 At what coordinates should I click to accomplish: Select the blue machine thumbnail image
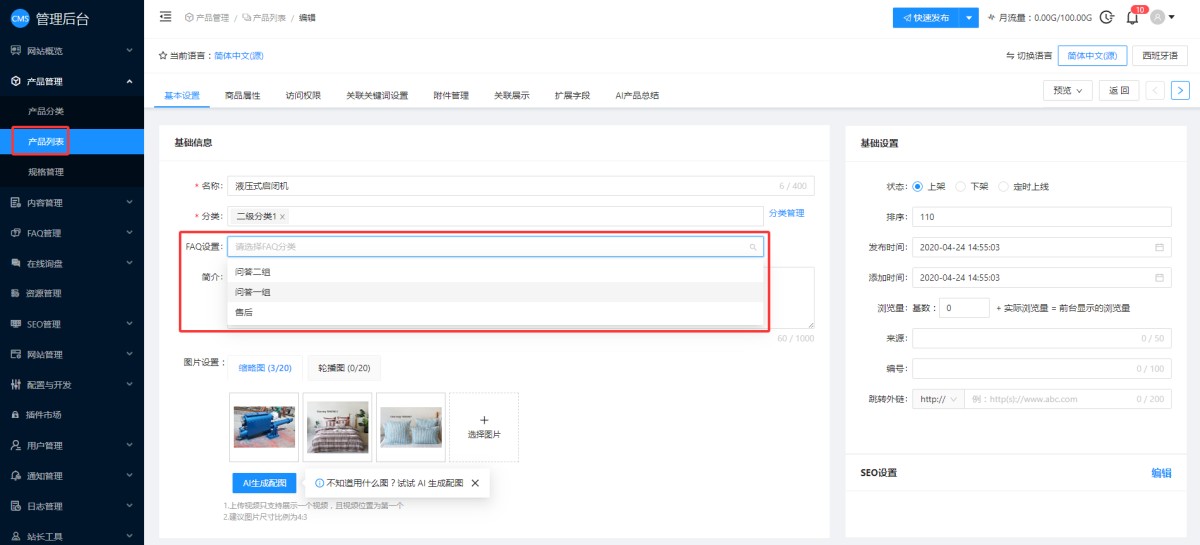pyautogui.click(x=265, y=427)
